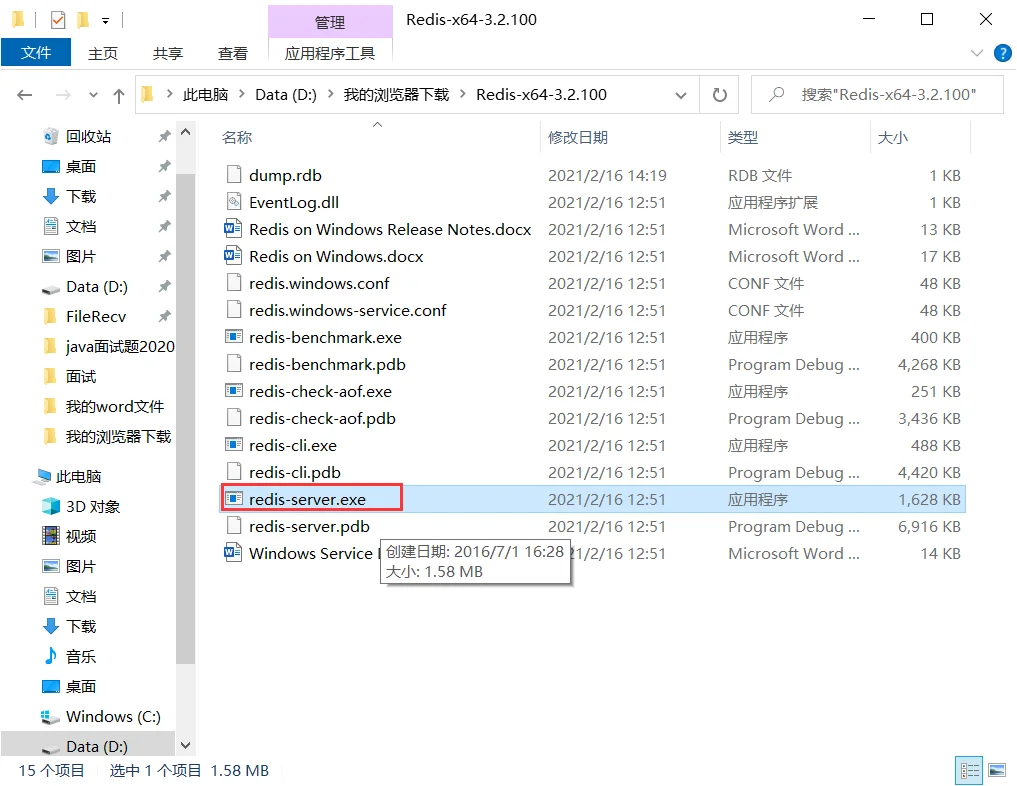Select redis-benchmark.pdb file name
Viewport: 1017px width, 786px height.
point(327,364)
